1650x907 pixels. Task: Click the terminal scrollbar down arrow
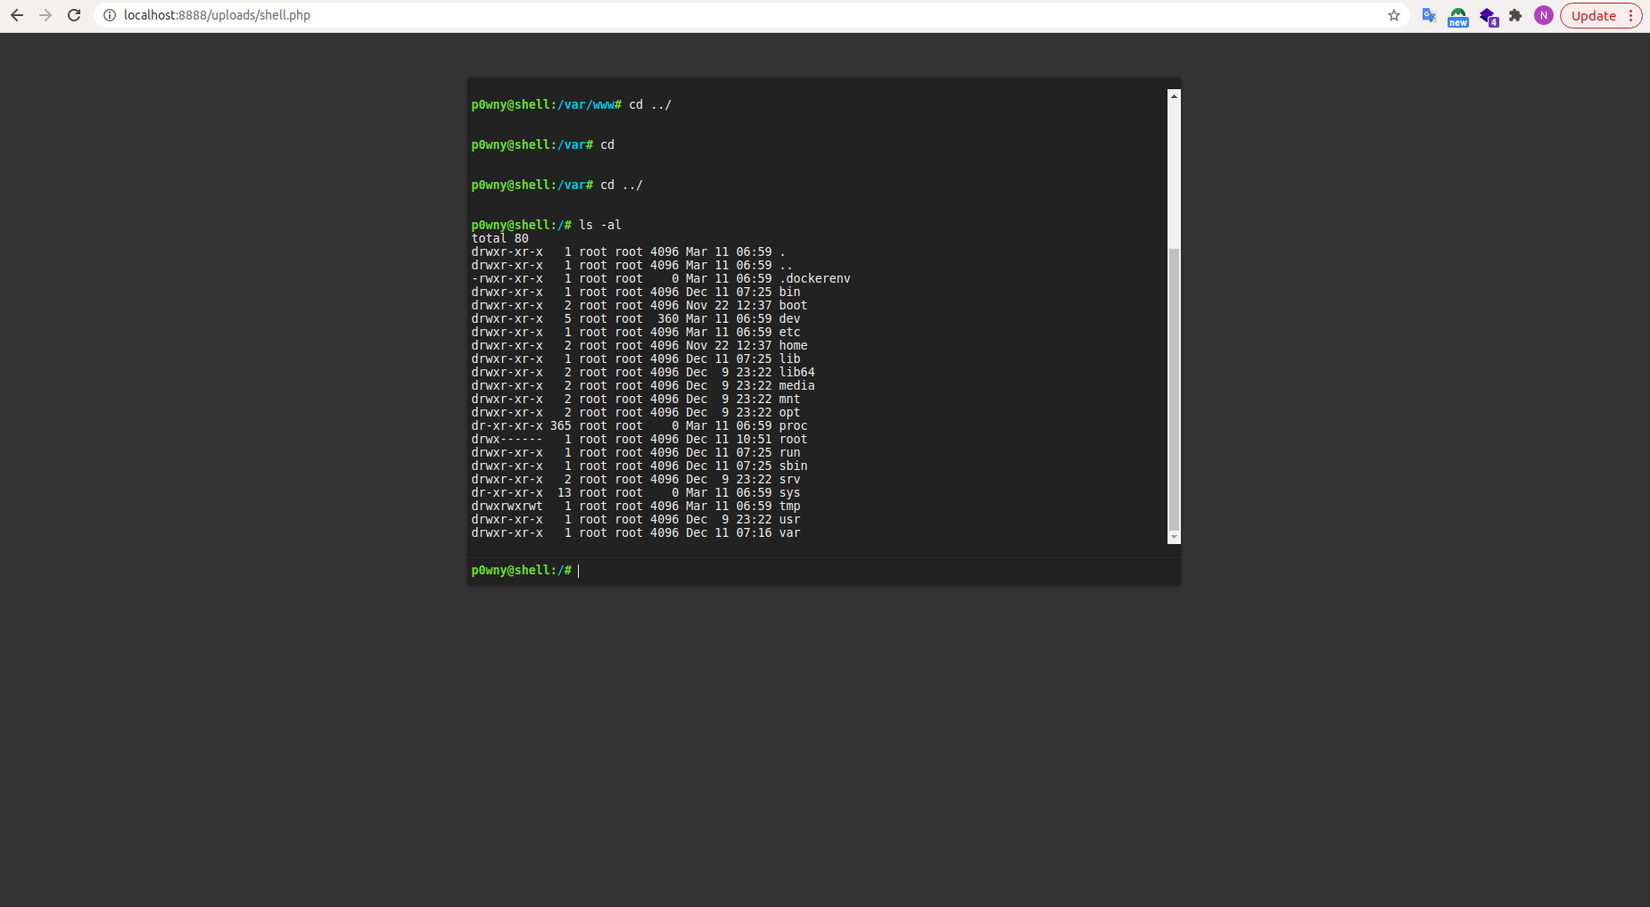[1174, 537]
